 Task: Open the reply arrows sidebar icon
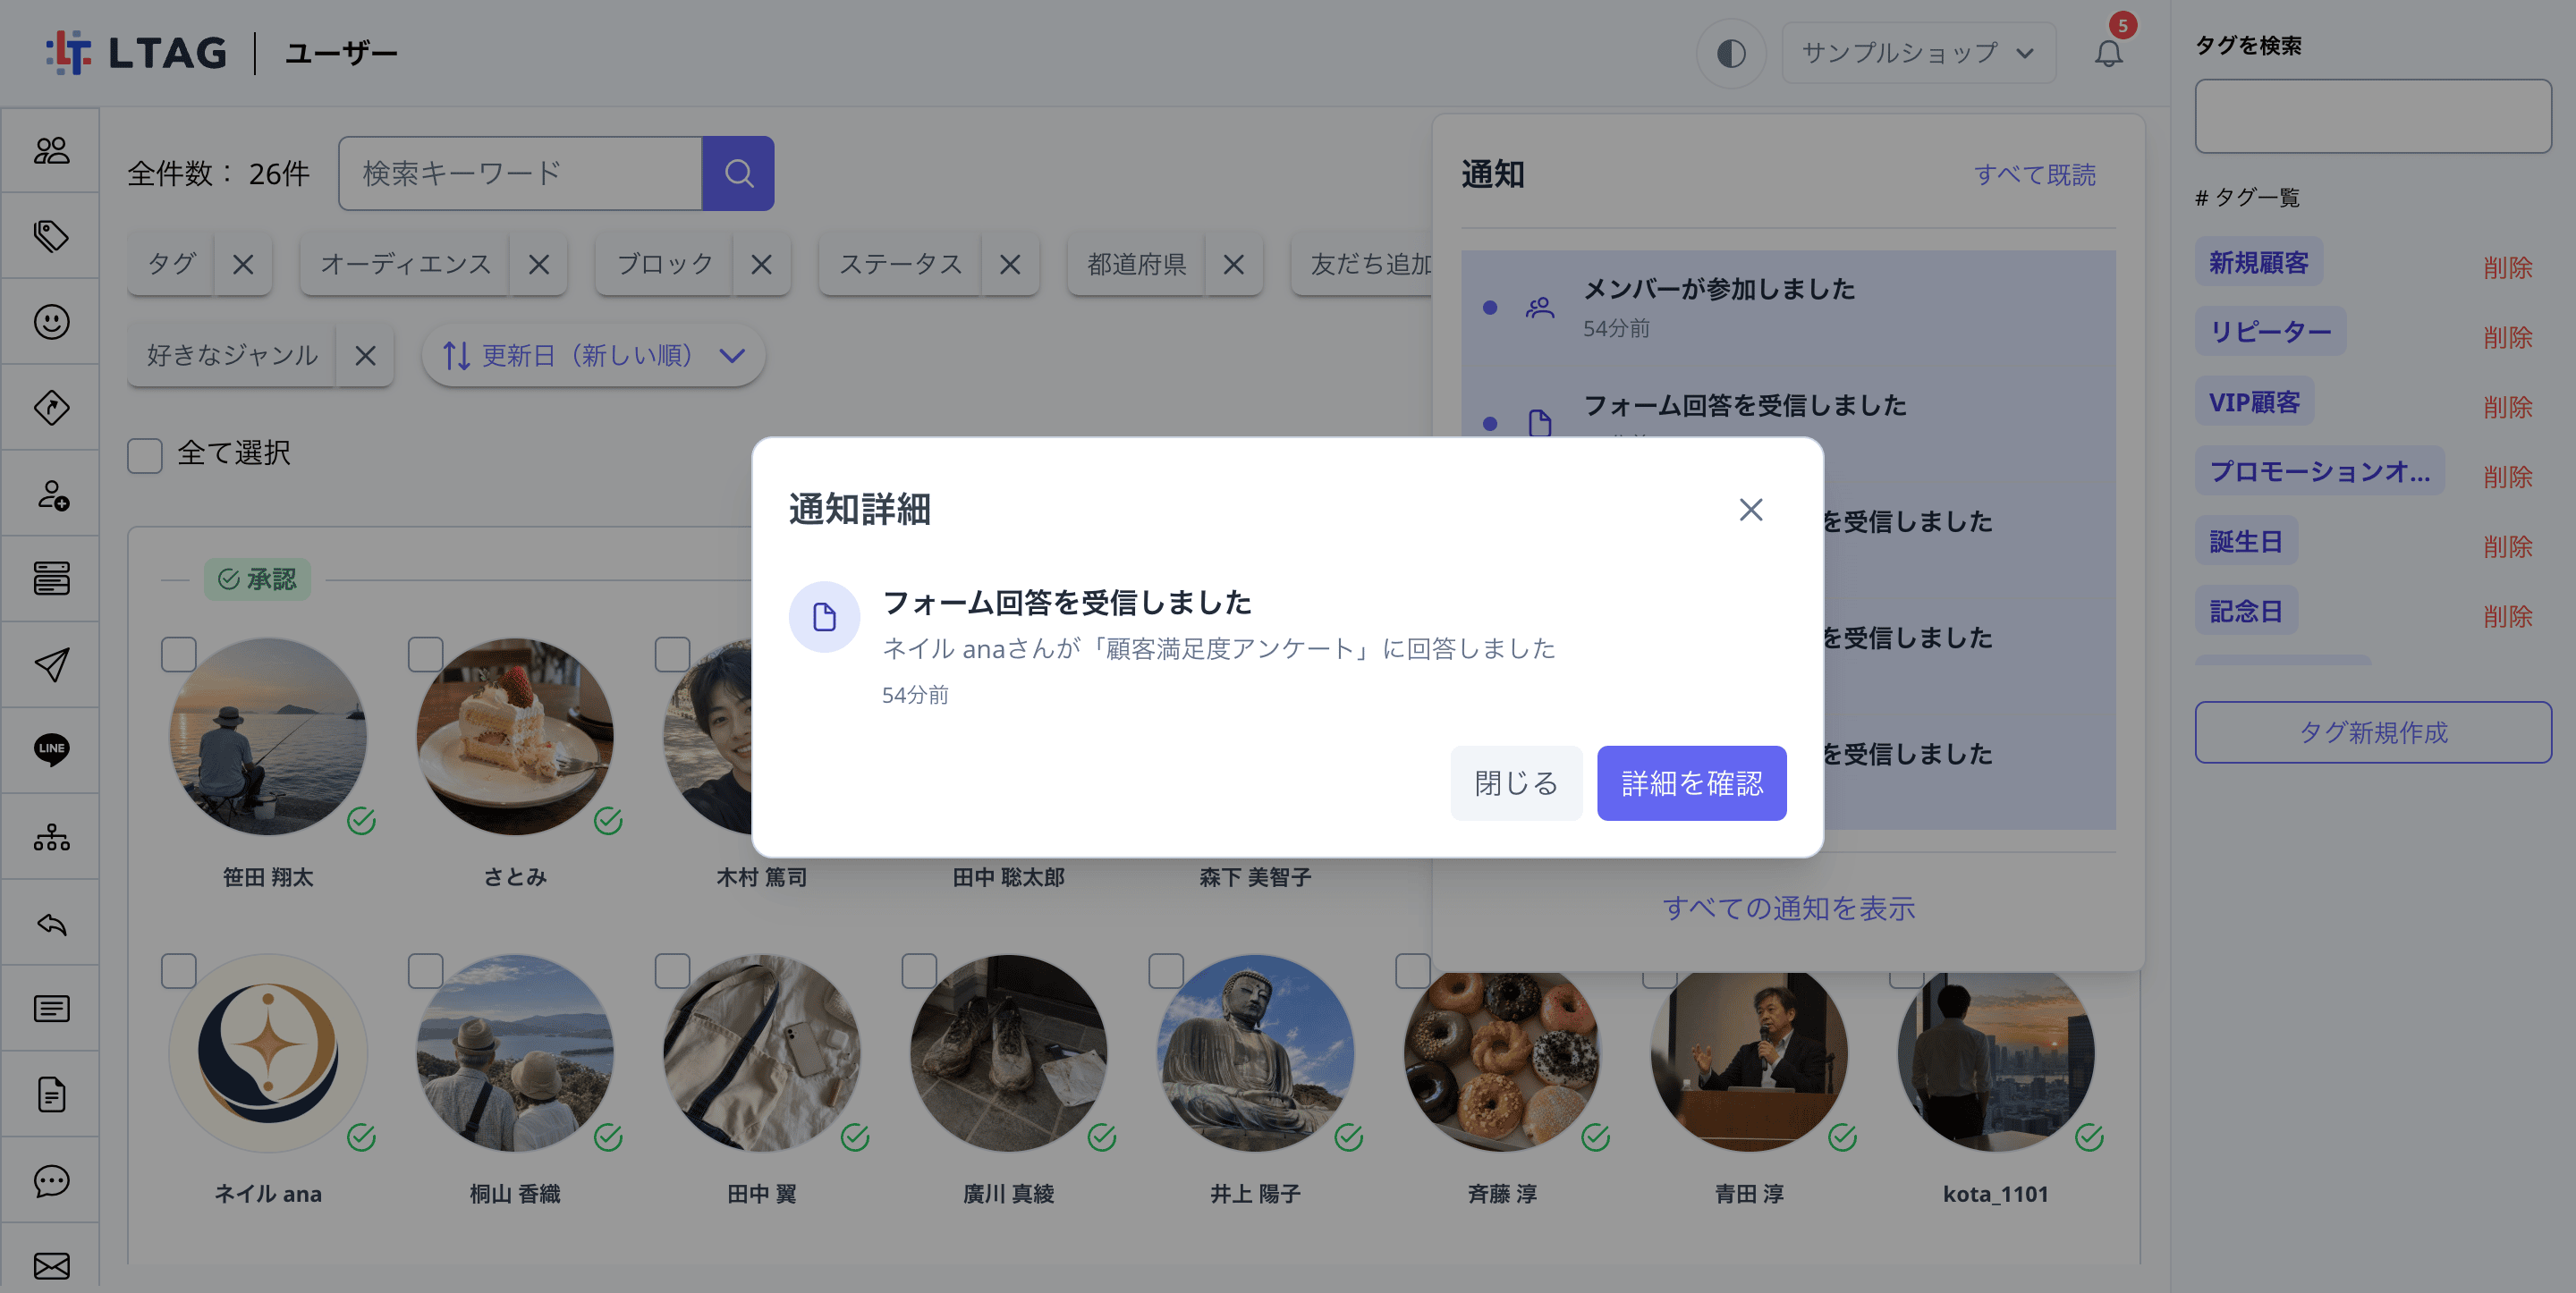pyautogui.click(x=51, y=923)
